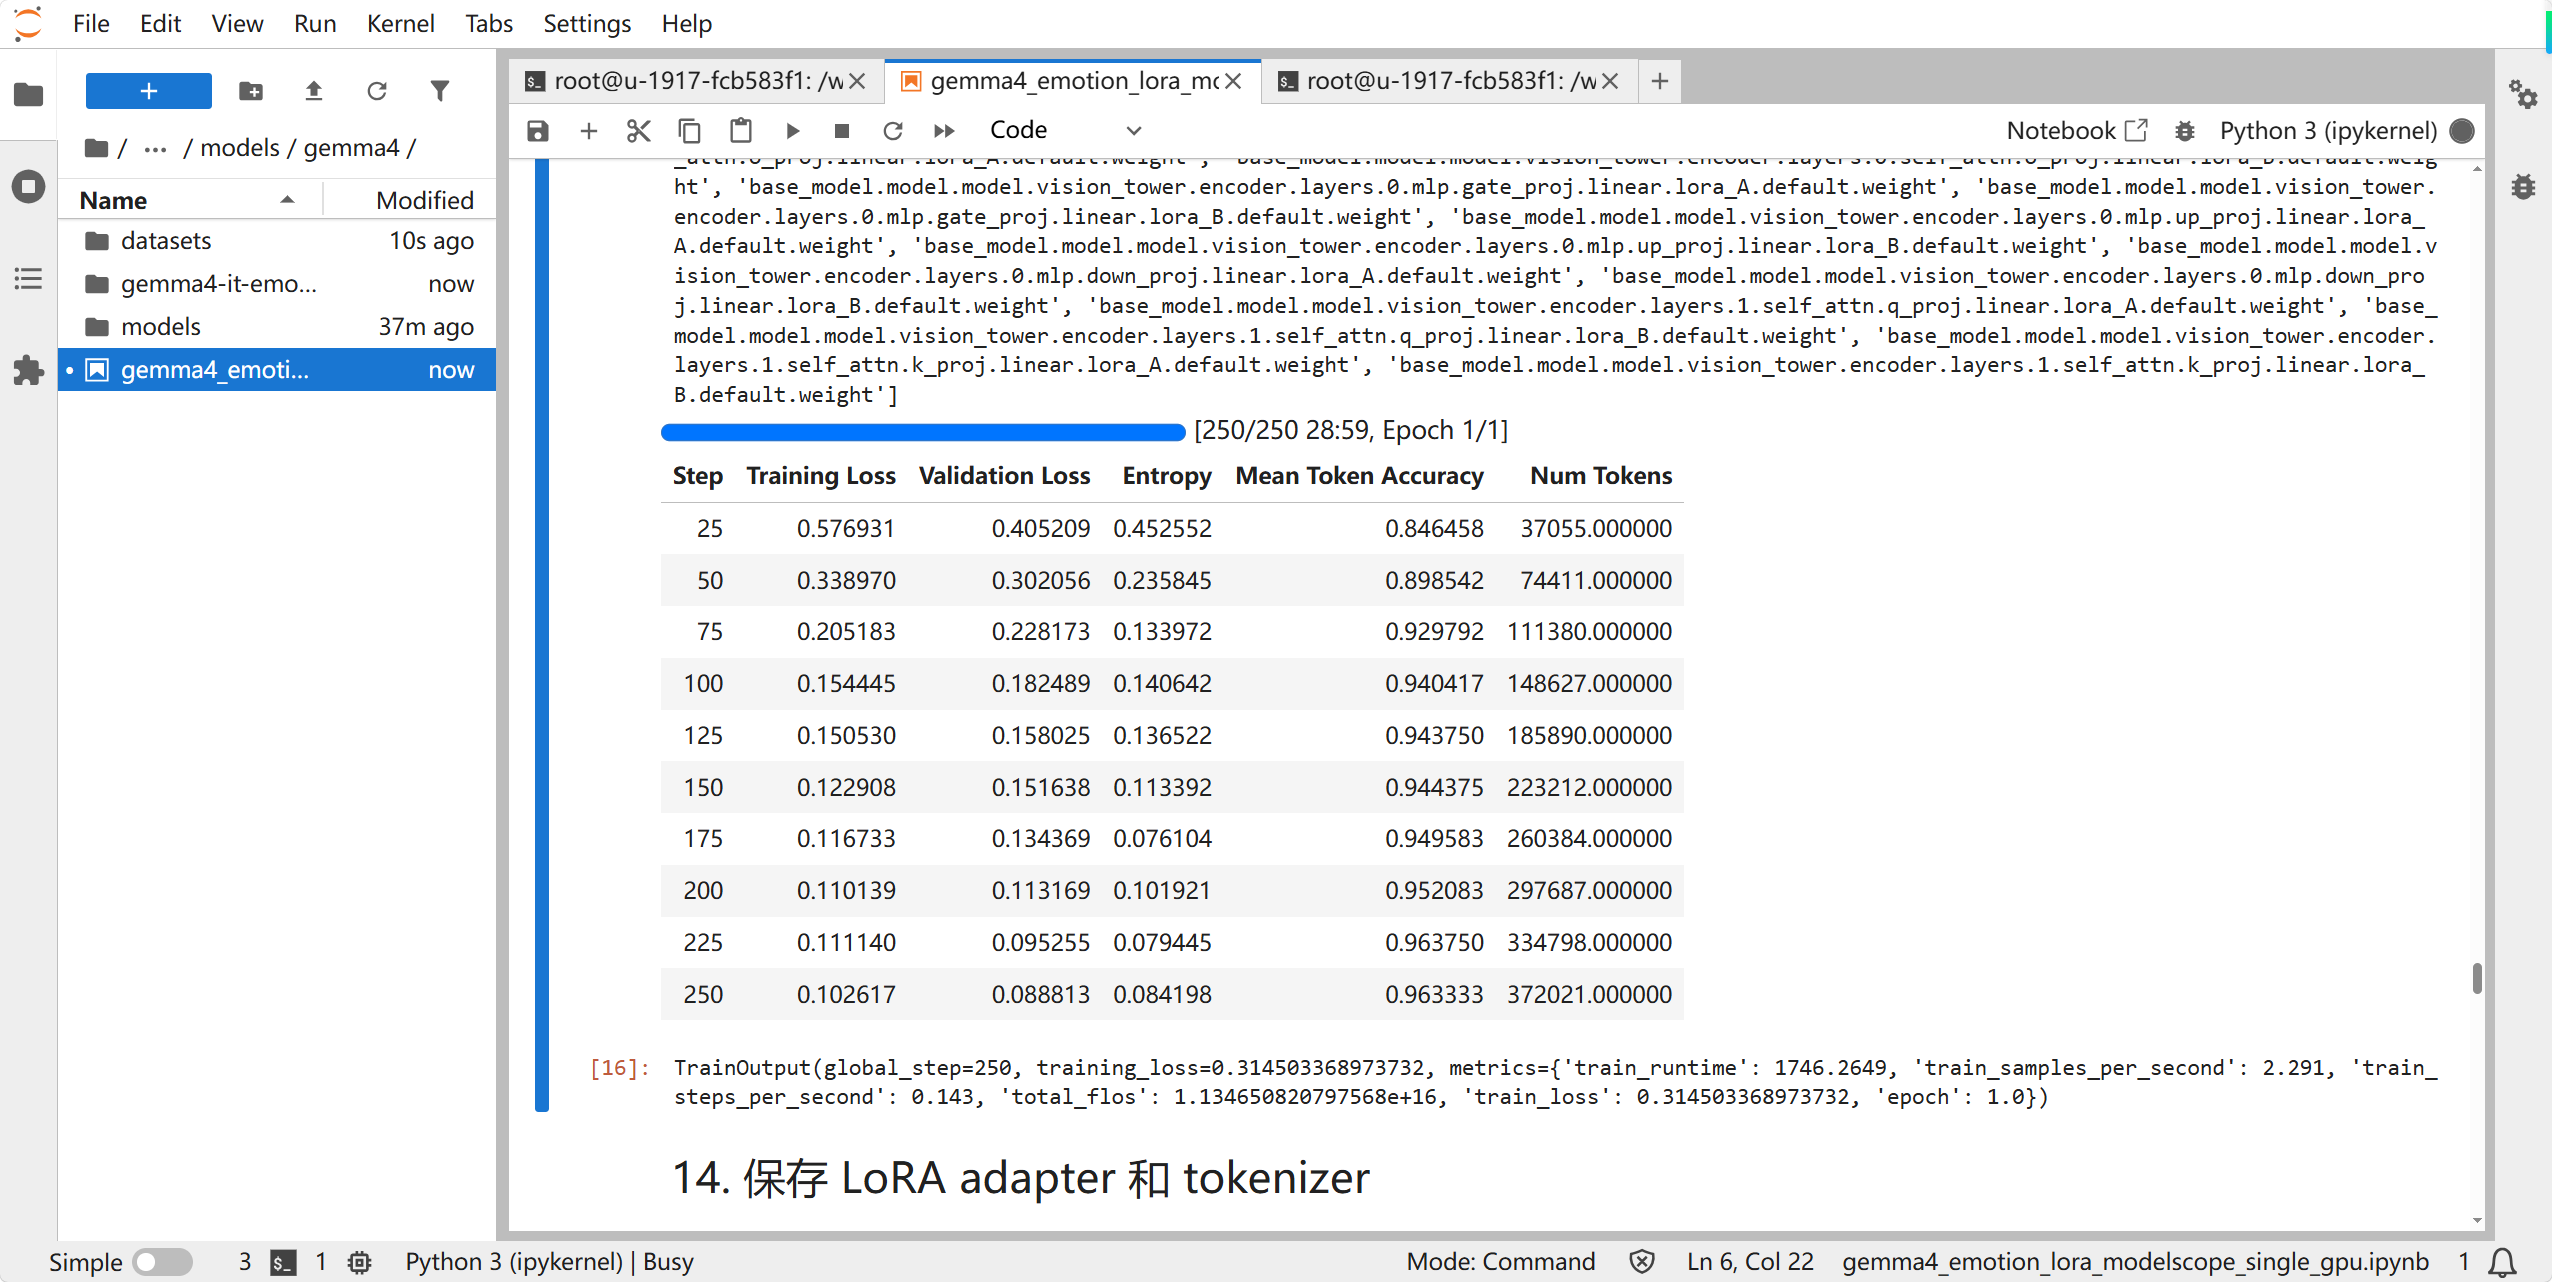Refresh the file browser list

(x=376, y=91)
